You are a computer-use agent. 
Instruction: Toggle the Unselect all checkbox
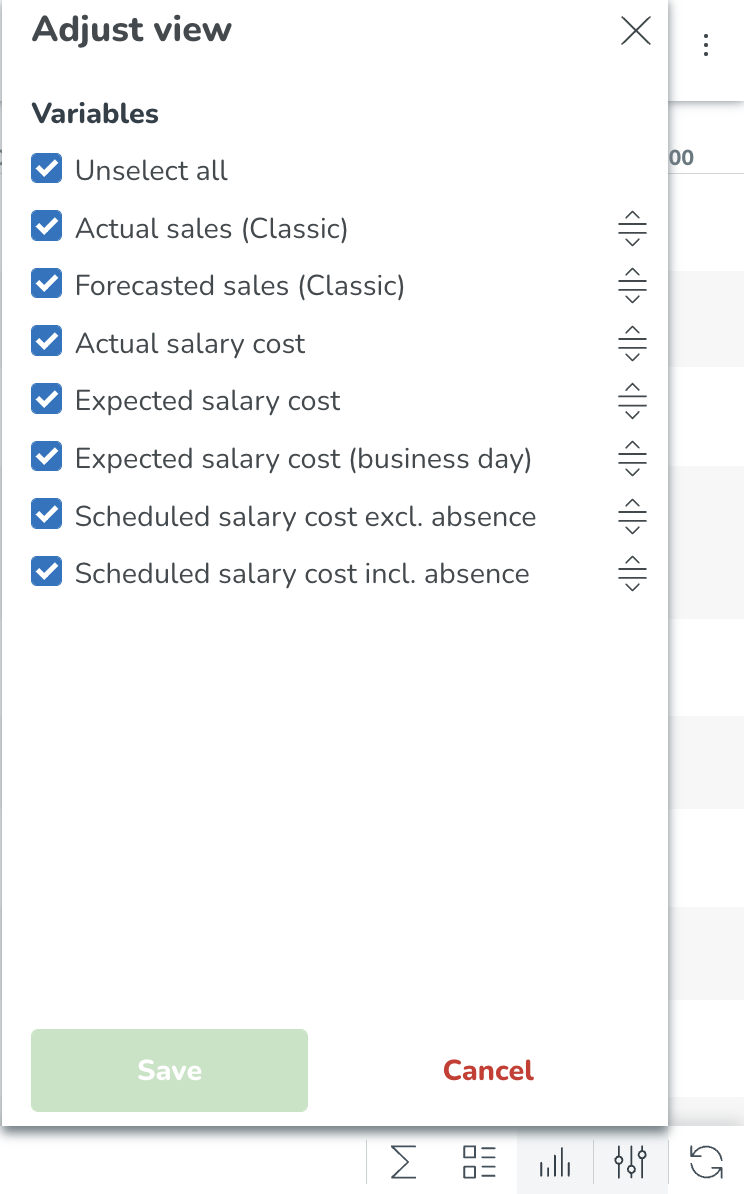click(x=46, y=169)
